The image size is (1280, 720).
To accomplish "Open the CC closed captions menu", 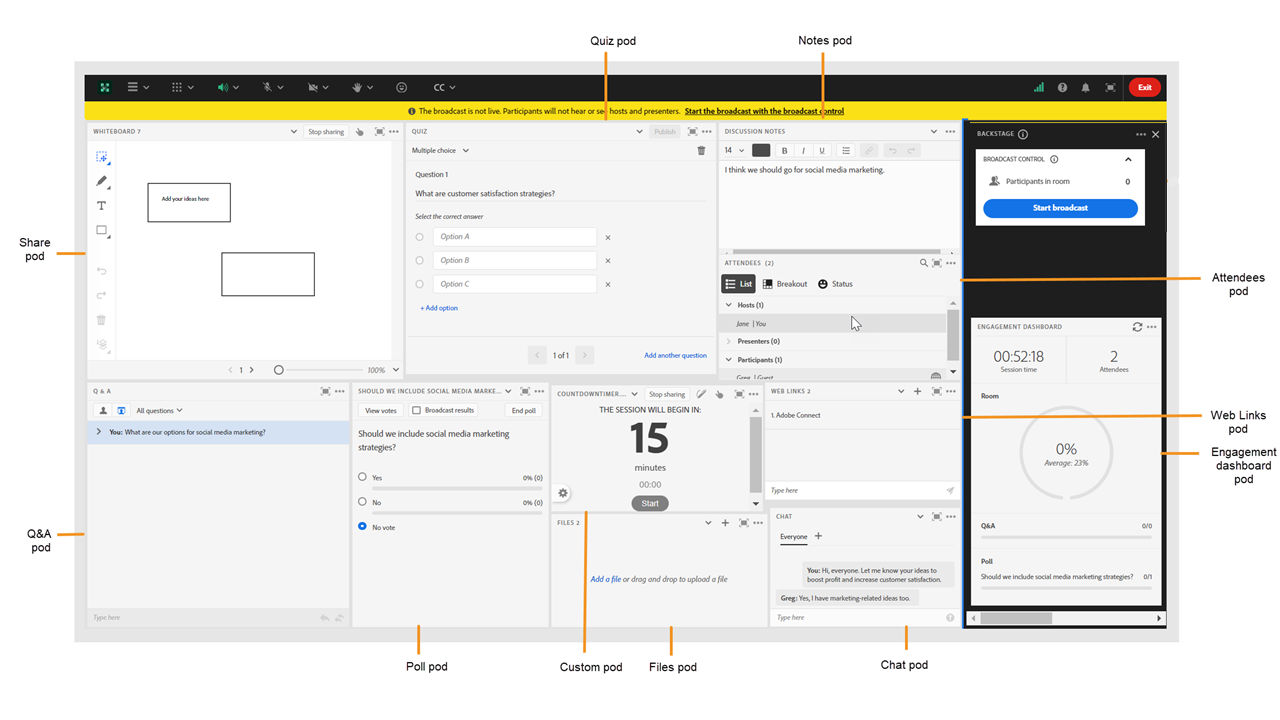I will coord(445,87).
